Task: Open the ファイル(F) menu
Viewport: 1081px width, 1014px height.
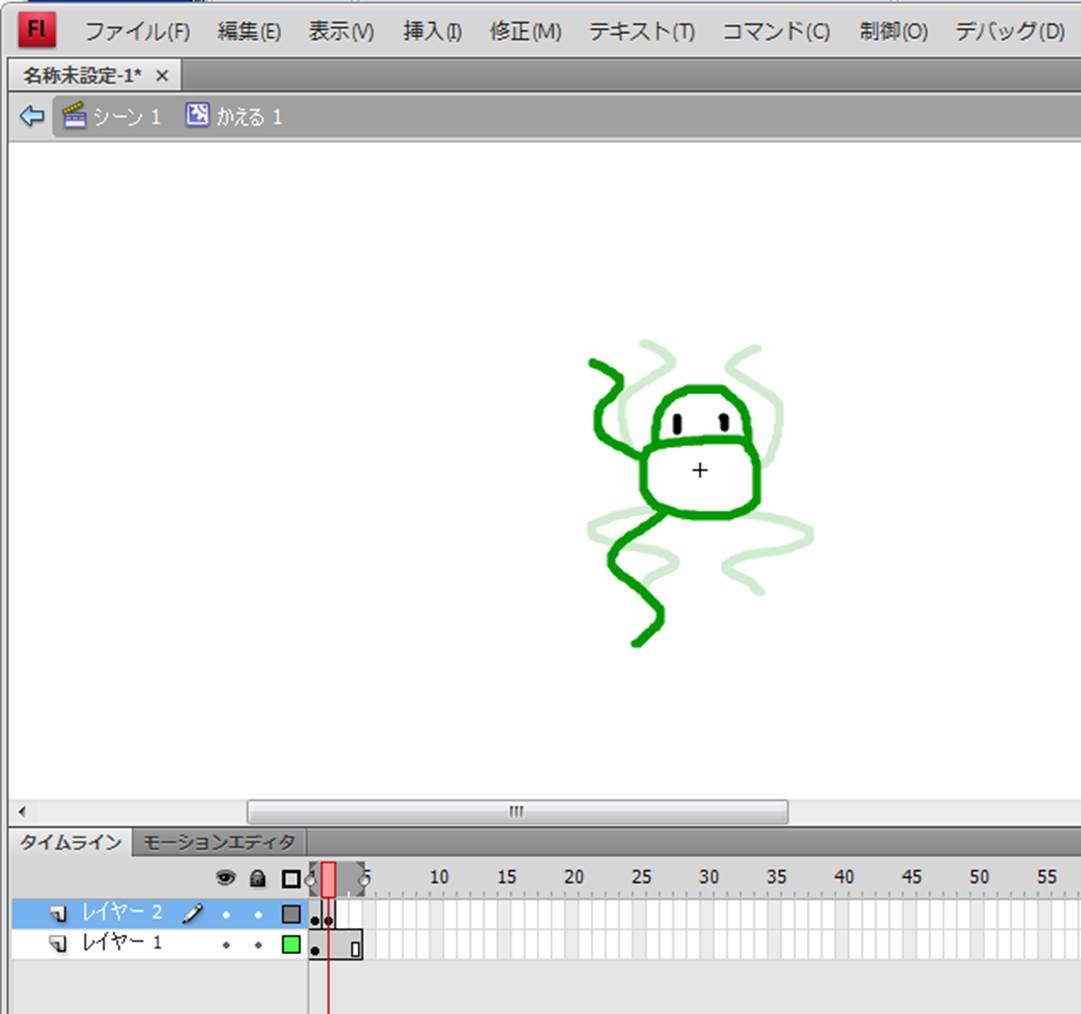Action: [x=136, y=31]
